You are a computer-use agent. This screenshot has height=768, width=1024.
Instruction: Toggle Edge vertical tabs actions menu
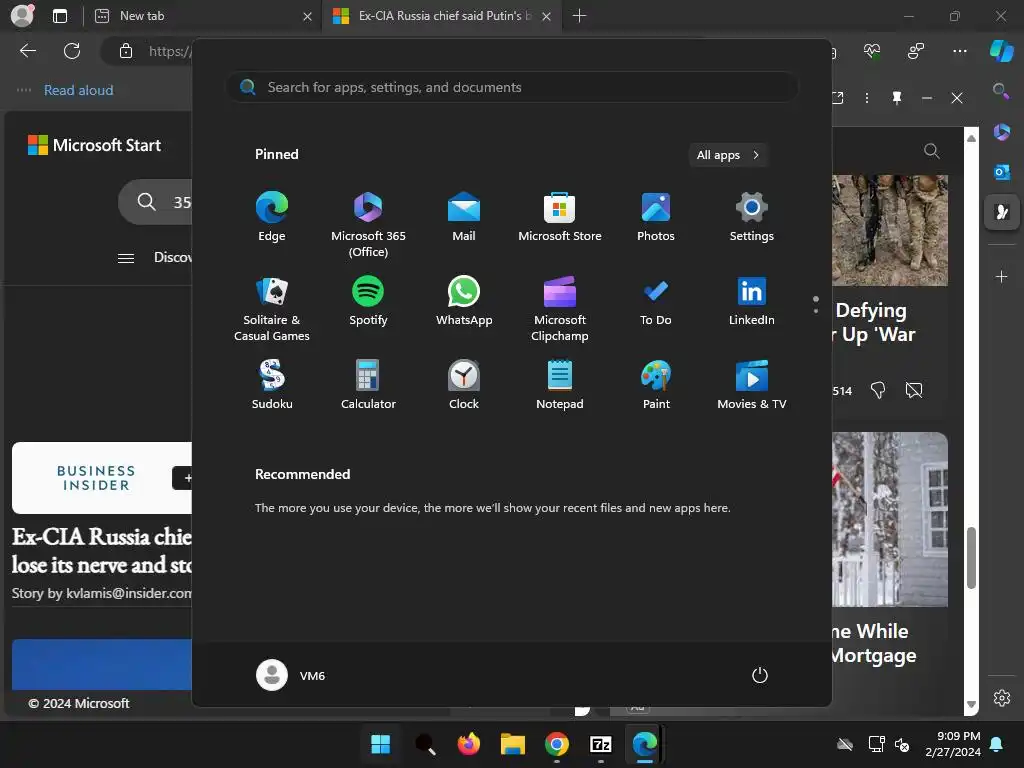point(60,16)
